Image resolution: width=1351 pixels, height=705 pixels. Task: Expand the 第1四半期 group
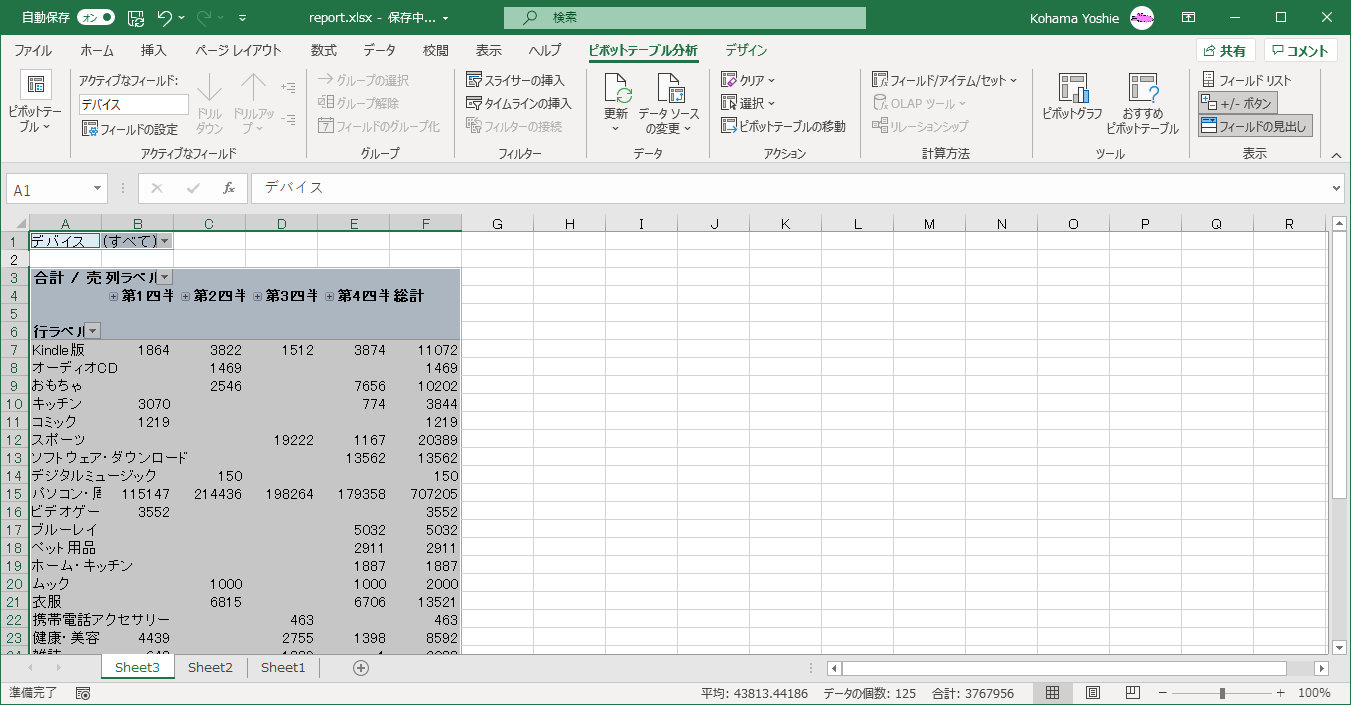pyautogui.click(x=114, y=296)
